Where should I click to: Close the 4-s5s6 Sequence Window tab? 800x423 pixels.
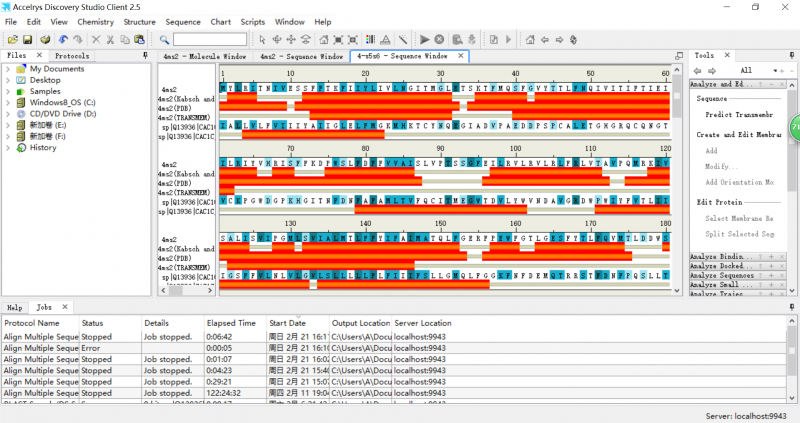461,56
